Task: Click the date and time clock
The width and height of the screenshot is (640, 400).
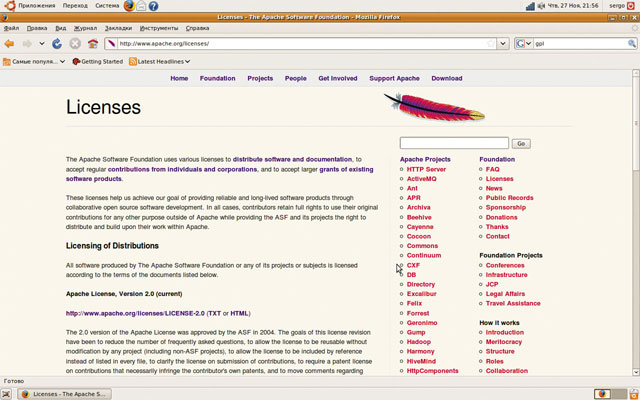Action: 573,6
